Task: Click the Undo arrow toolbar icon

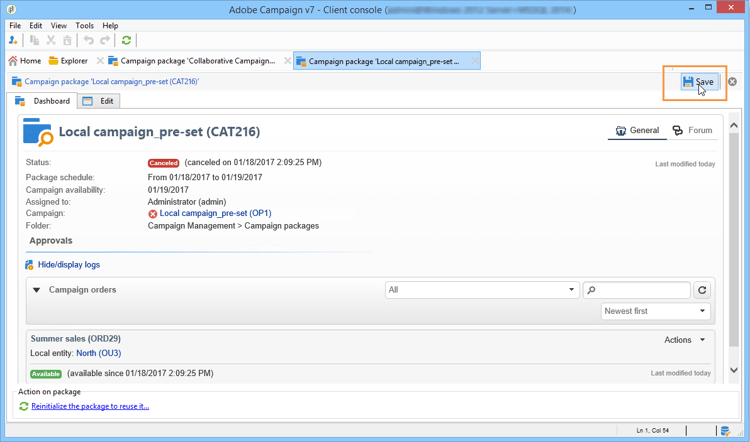Action: [x=88, y=40]
